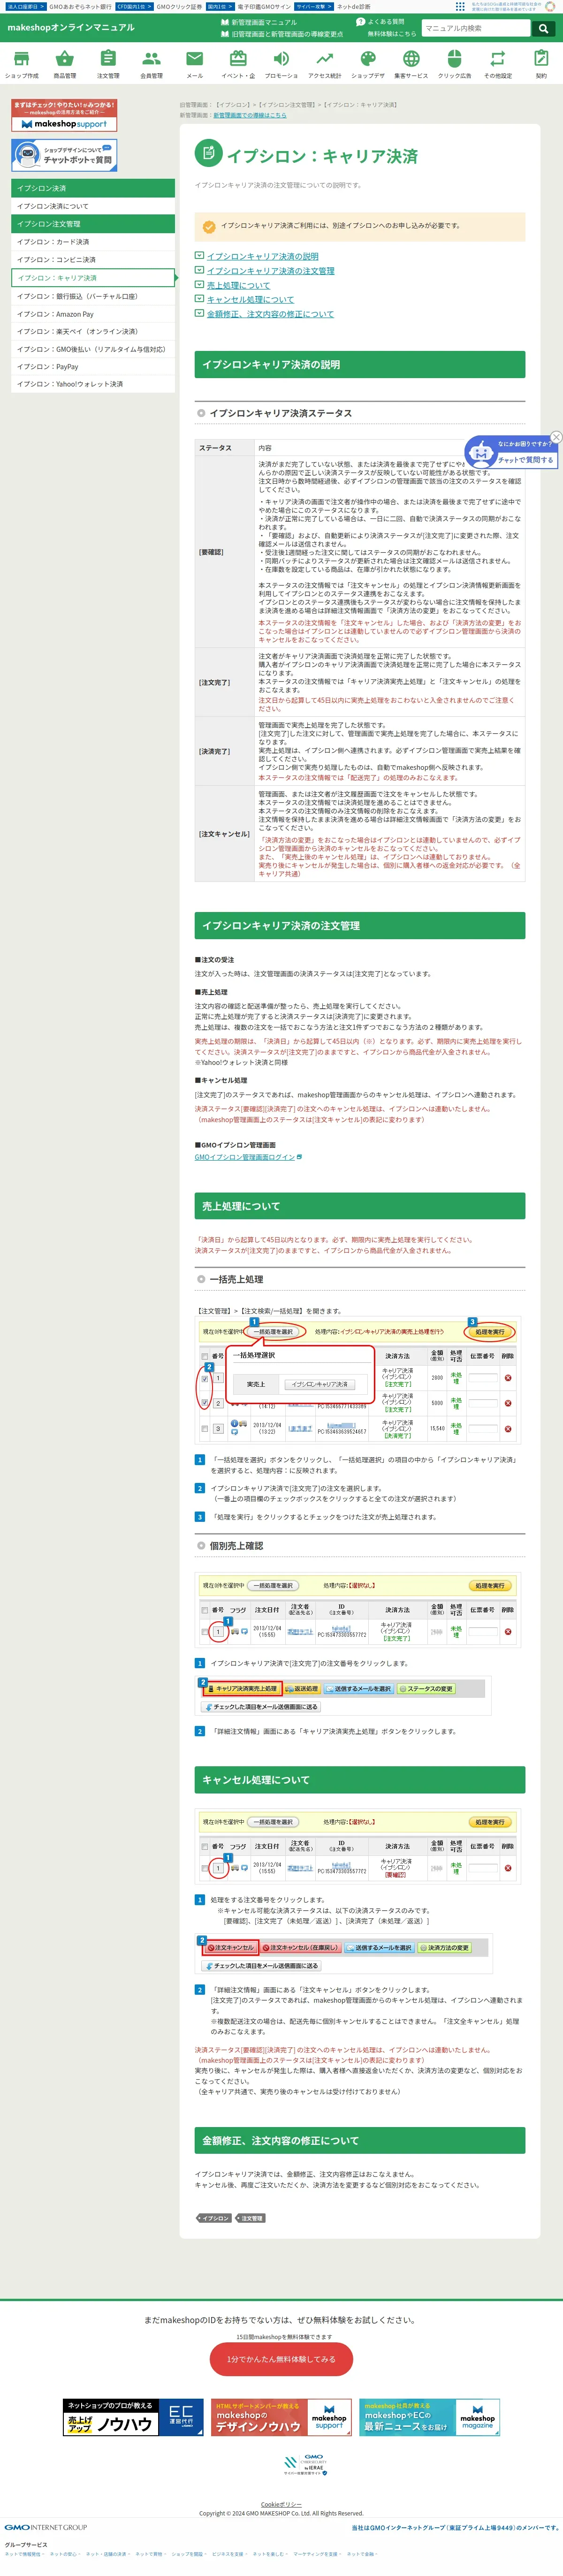This screenshot has width=563, height=2576.
Task: Select イプシロン：PayPay in sidebar
Action: tap(93, 367)
